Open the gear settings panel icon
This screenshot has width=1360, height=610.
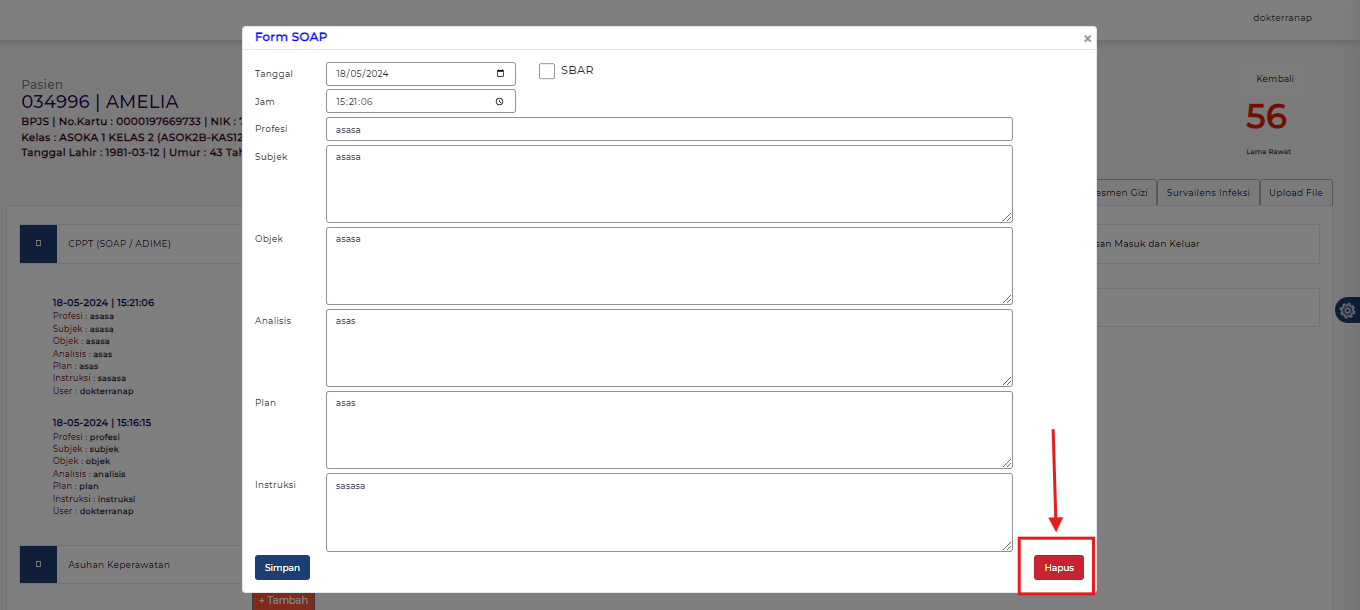pos(1348,310)
